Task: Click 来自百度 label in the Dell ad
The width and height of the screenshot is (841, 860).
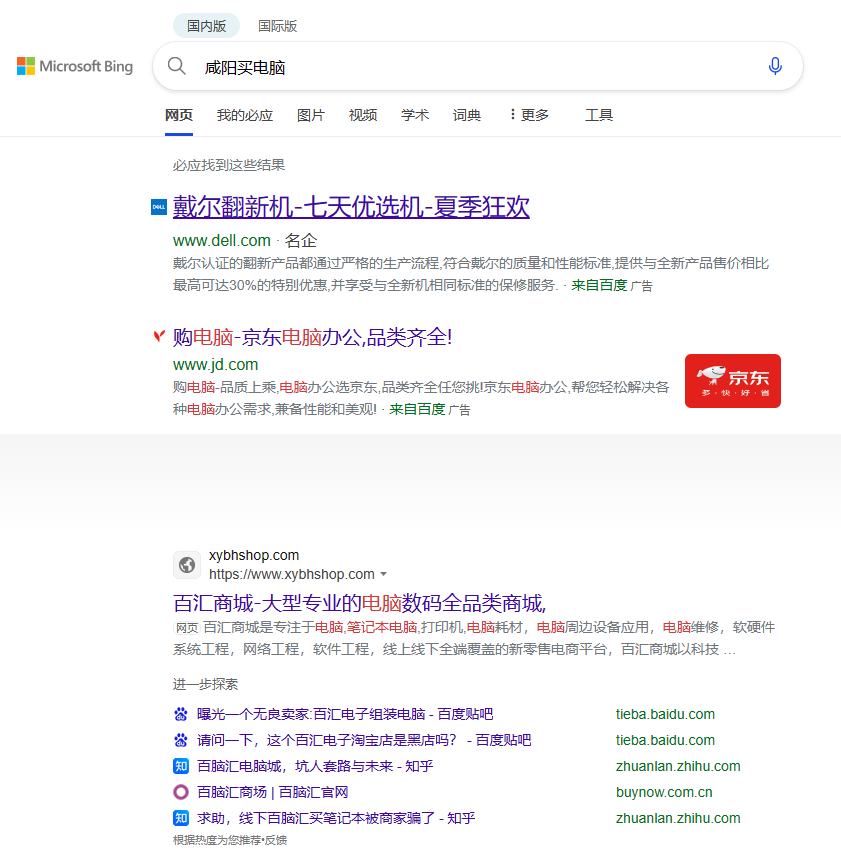Action: [x=599, y=285]
